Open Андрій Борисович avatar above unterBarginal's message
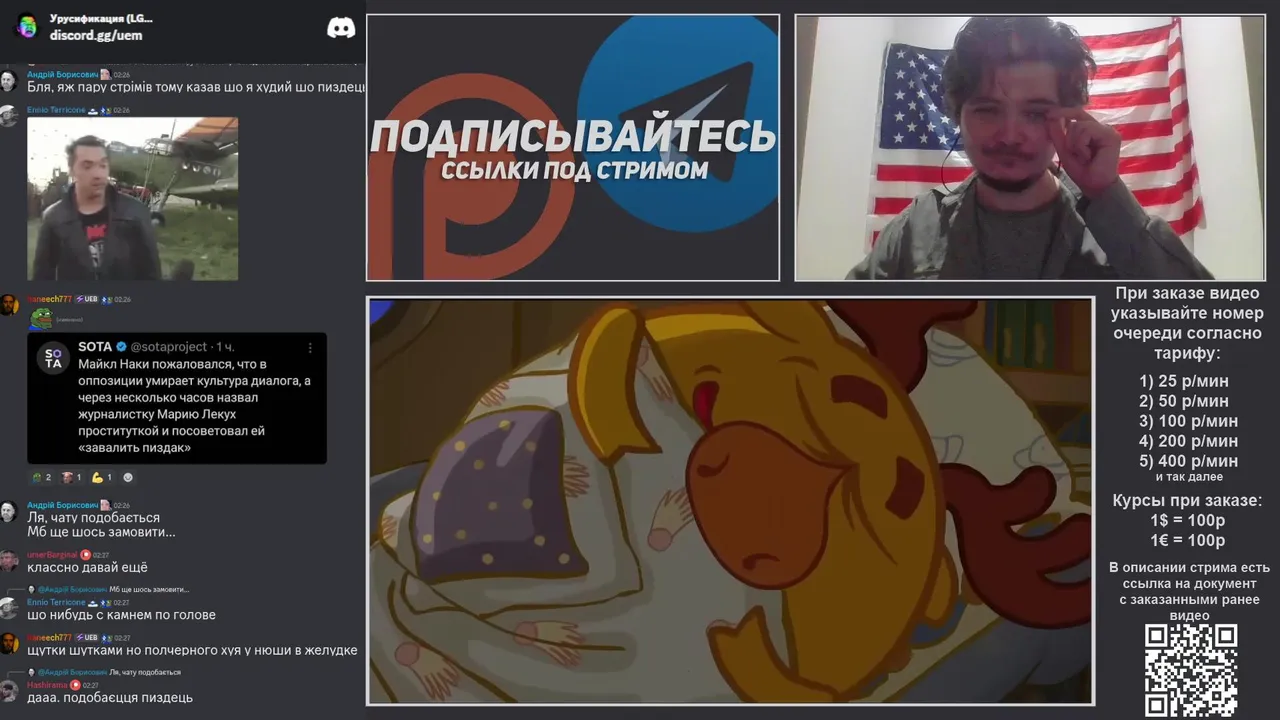Screen dimensions: 1280x720 [9, 512]
